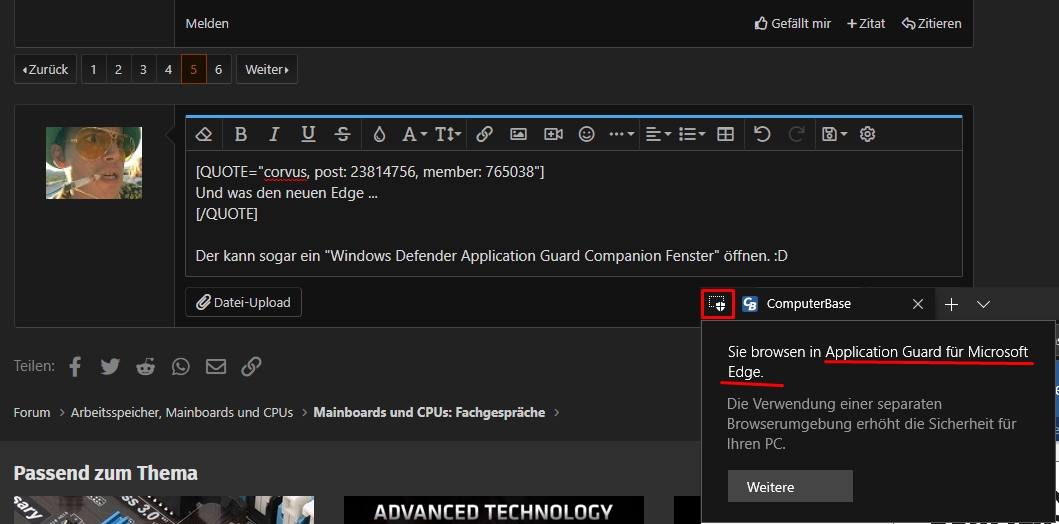Click the insert link icon
Viewport: 1059px width, 524px height.
tap(484, 134)
